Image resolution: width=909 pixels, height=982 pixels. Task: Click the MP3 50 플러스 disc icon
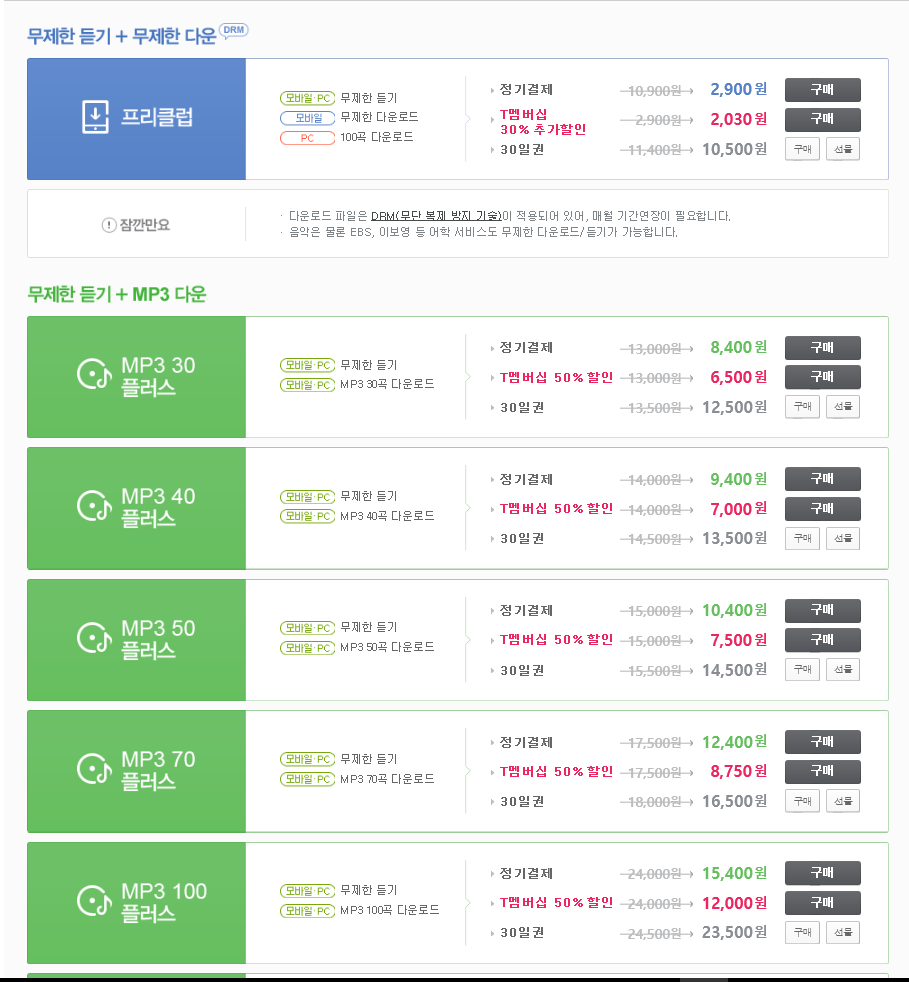[93, 638]
